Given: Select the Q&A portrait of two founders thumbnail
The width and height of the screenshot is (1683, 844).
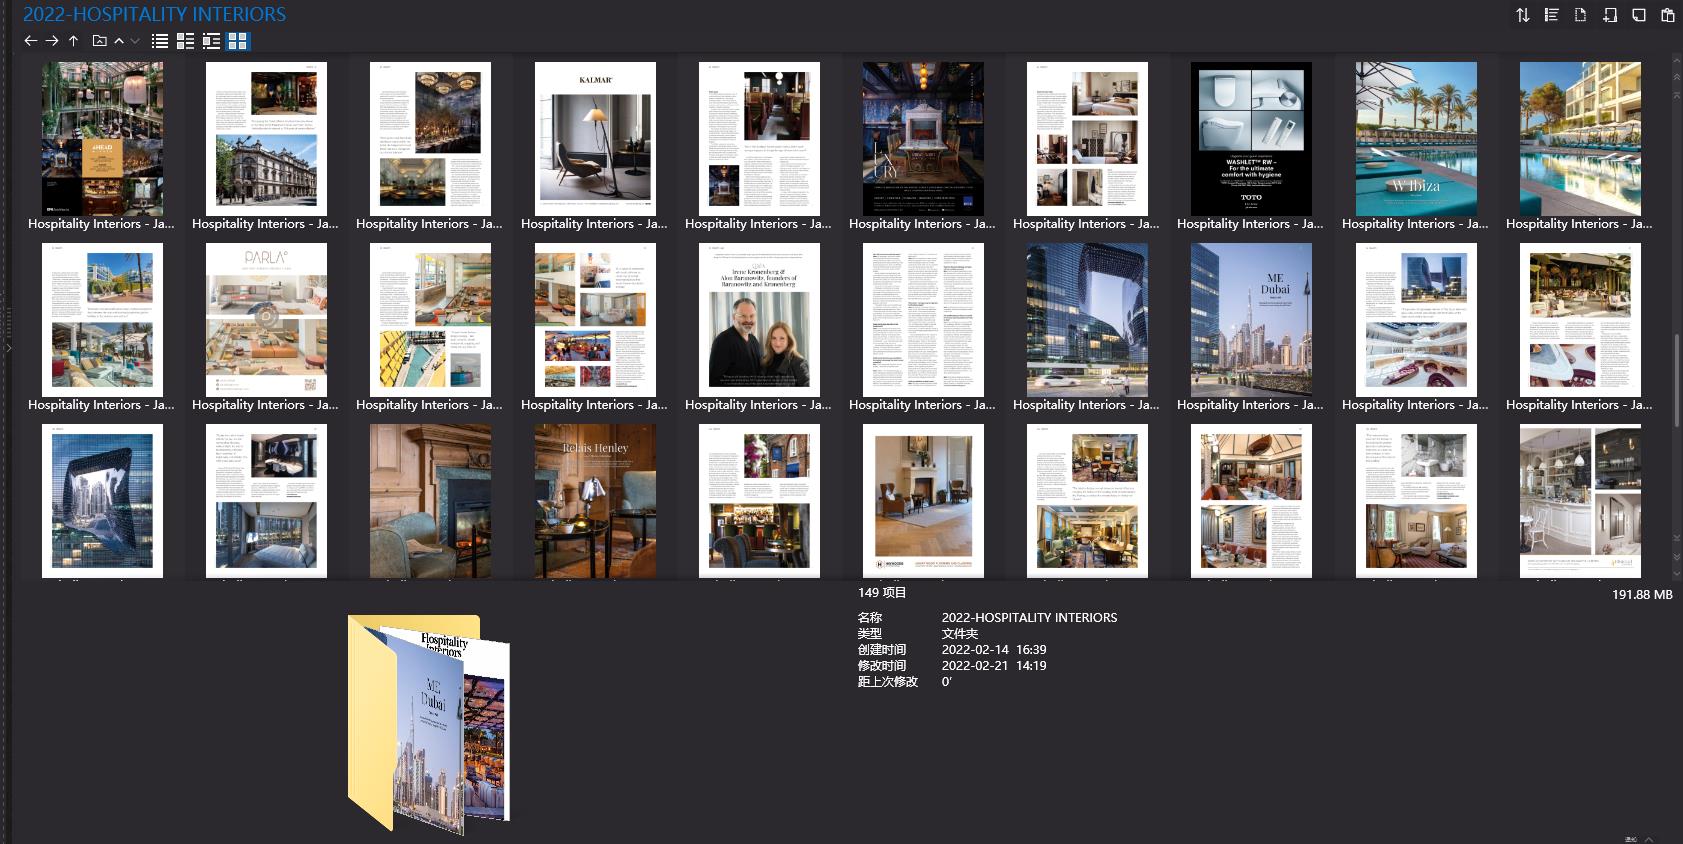Looking at the screenshot, I should pos(759,319).
